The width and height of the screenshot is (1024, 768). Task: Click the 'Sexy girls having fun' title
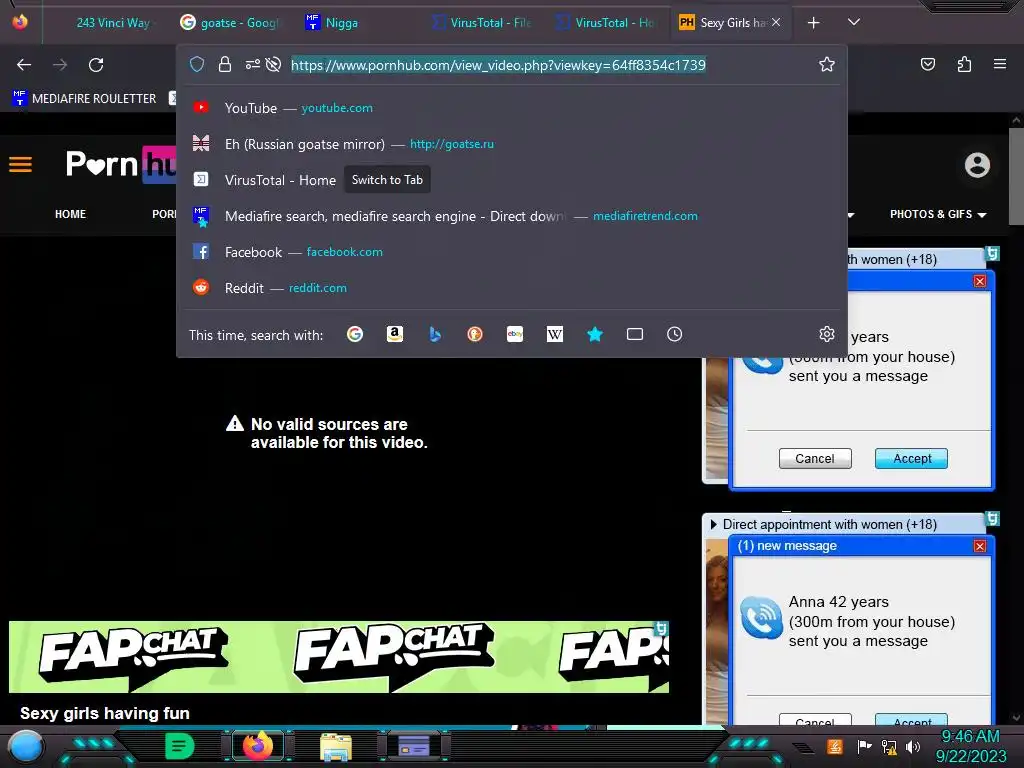tap(104, 713)
